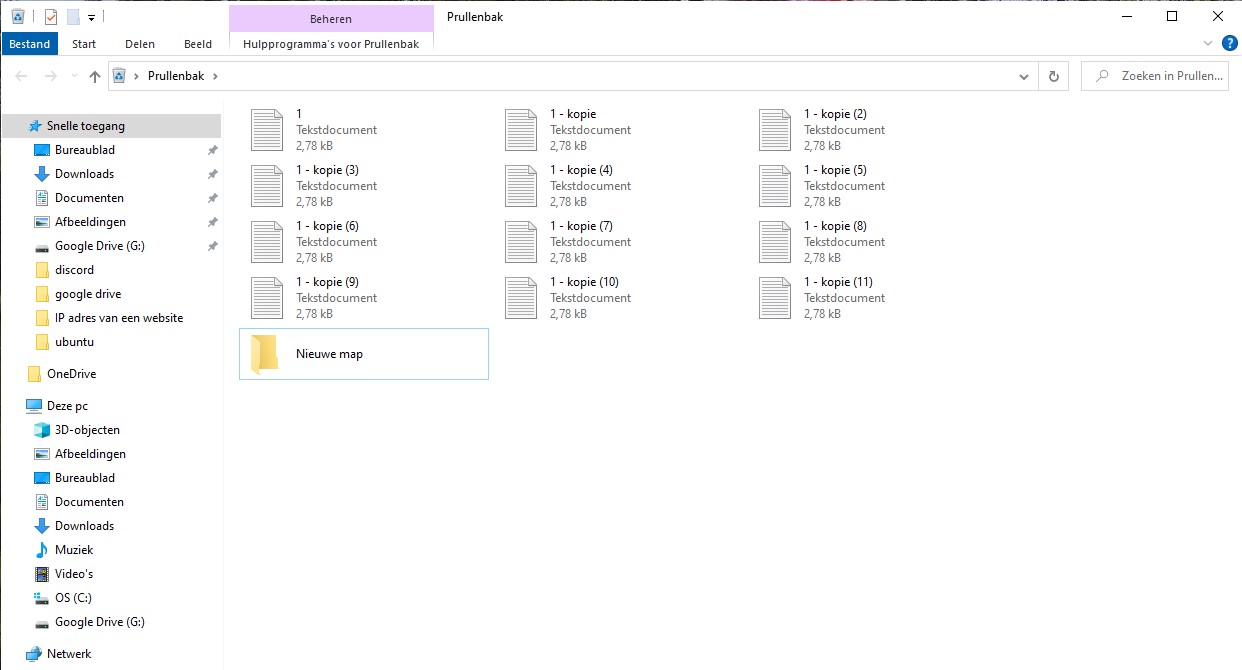1242x670 pixels.
Task: Navigate to OS (C:) drive
Action: pyautogui.click(x=75, y=598)
